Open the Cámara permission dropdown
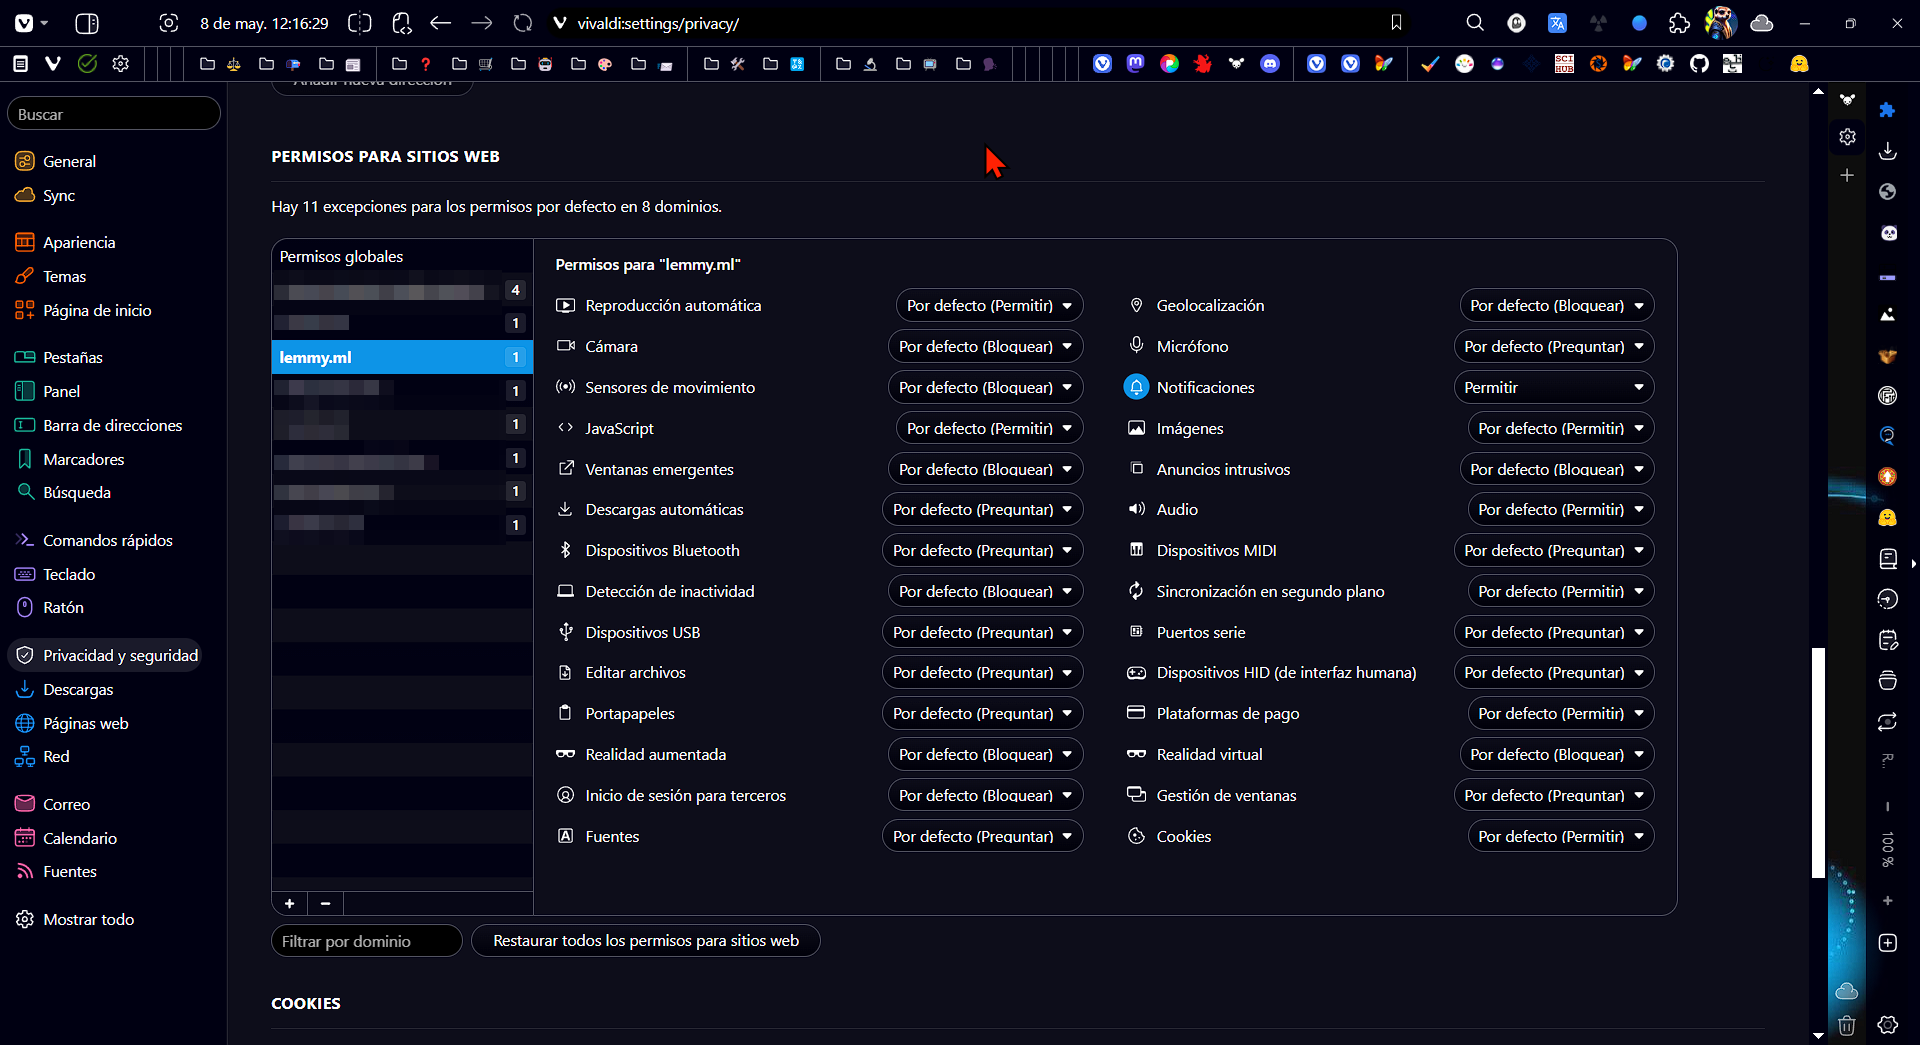Image resolution: width=1920 pixels, height=1045 pixels. tap(984, 346)
